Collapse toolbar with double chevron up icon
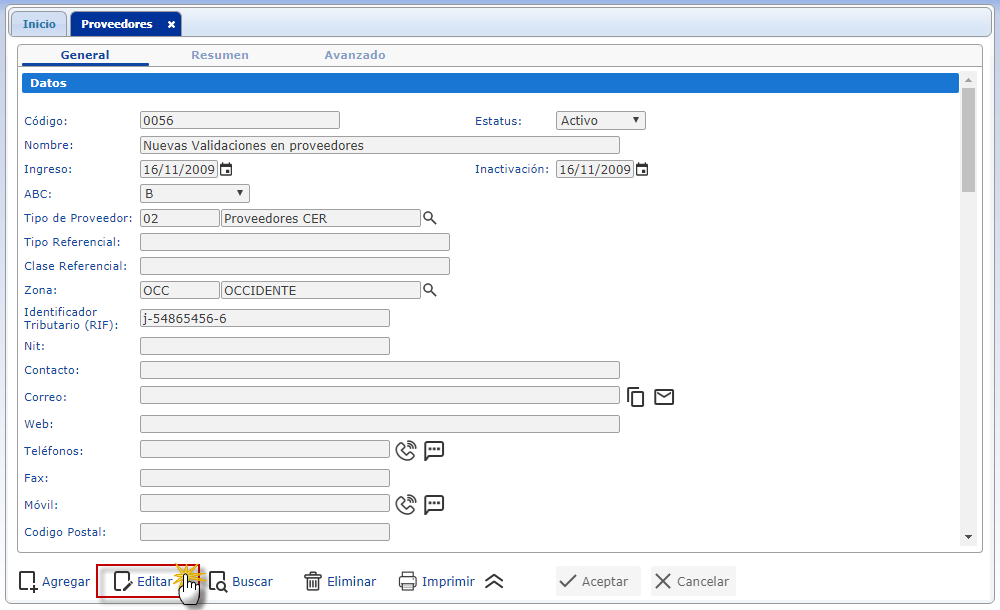The width and height of the screenshot is (1000, 610). [x=494, y=581]
